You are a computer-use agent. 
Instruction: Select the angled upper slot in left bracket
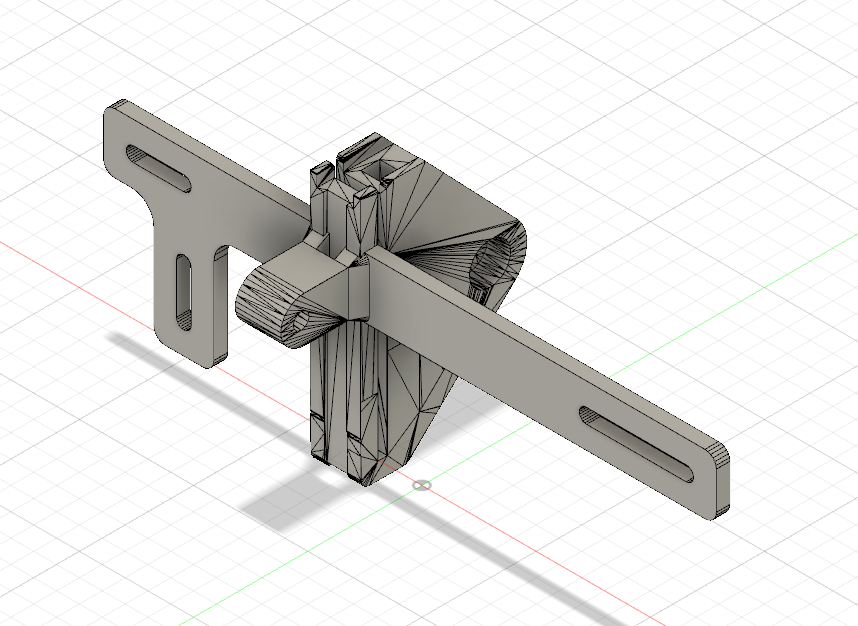(x=159, y=169)
